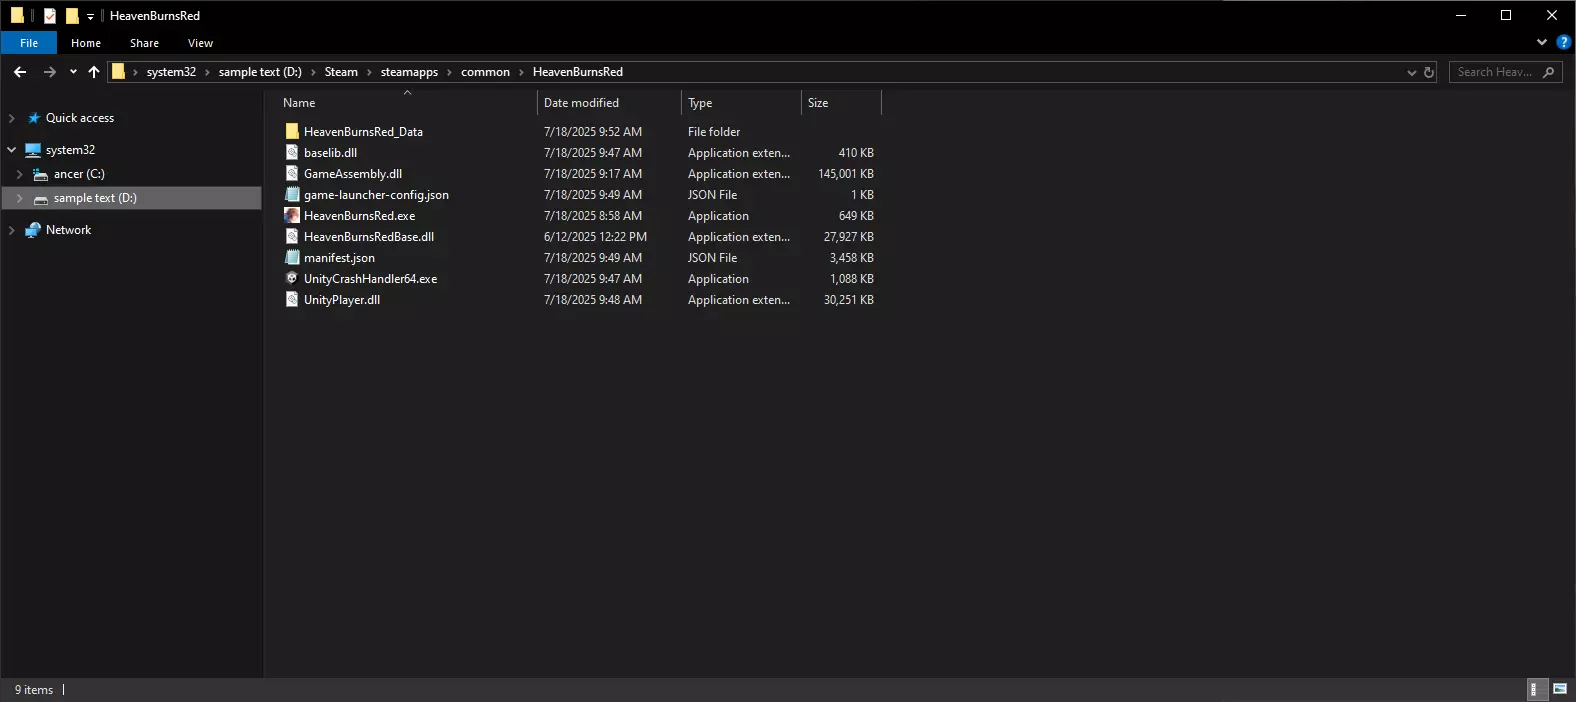Open the Customize Quick Access Toolbar dropdown
1576x702 pixels.
90,16
